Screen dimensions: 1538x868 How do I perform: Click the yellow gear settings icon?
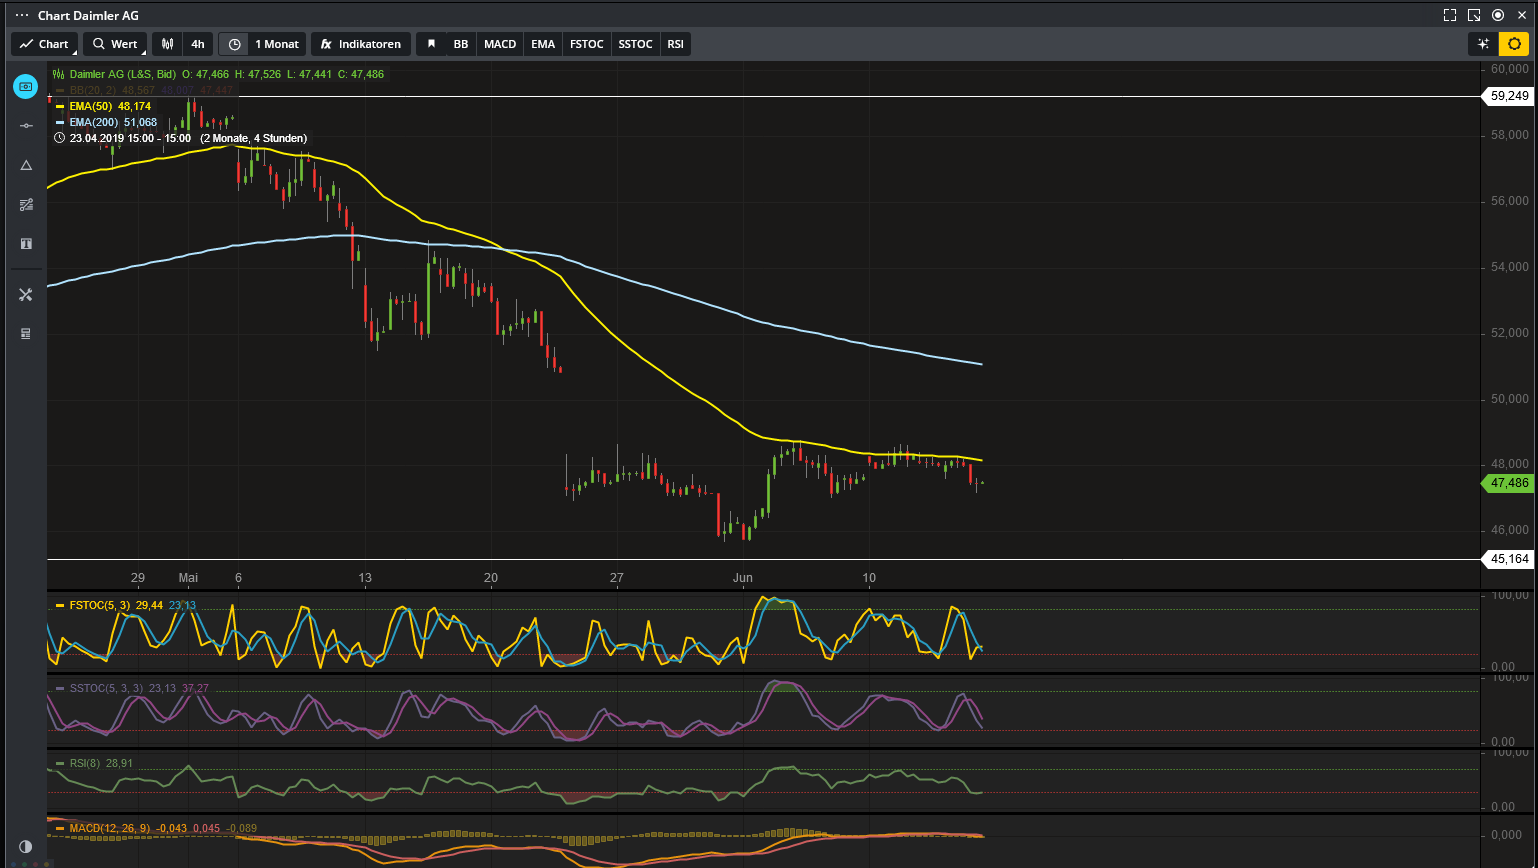[1515, 44]
